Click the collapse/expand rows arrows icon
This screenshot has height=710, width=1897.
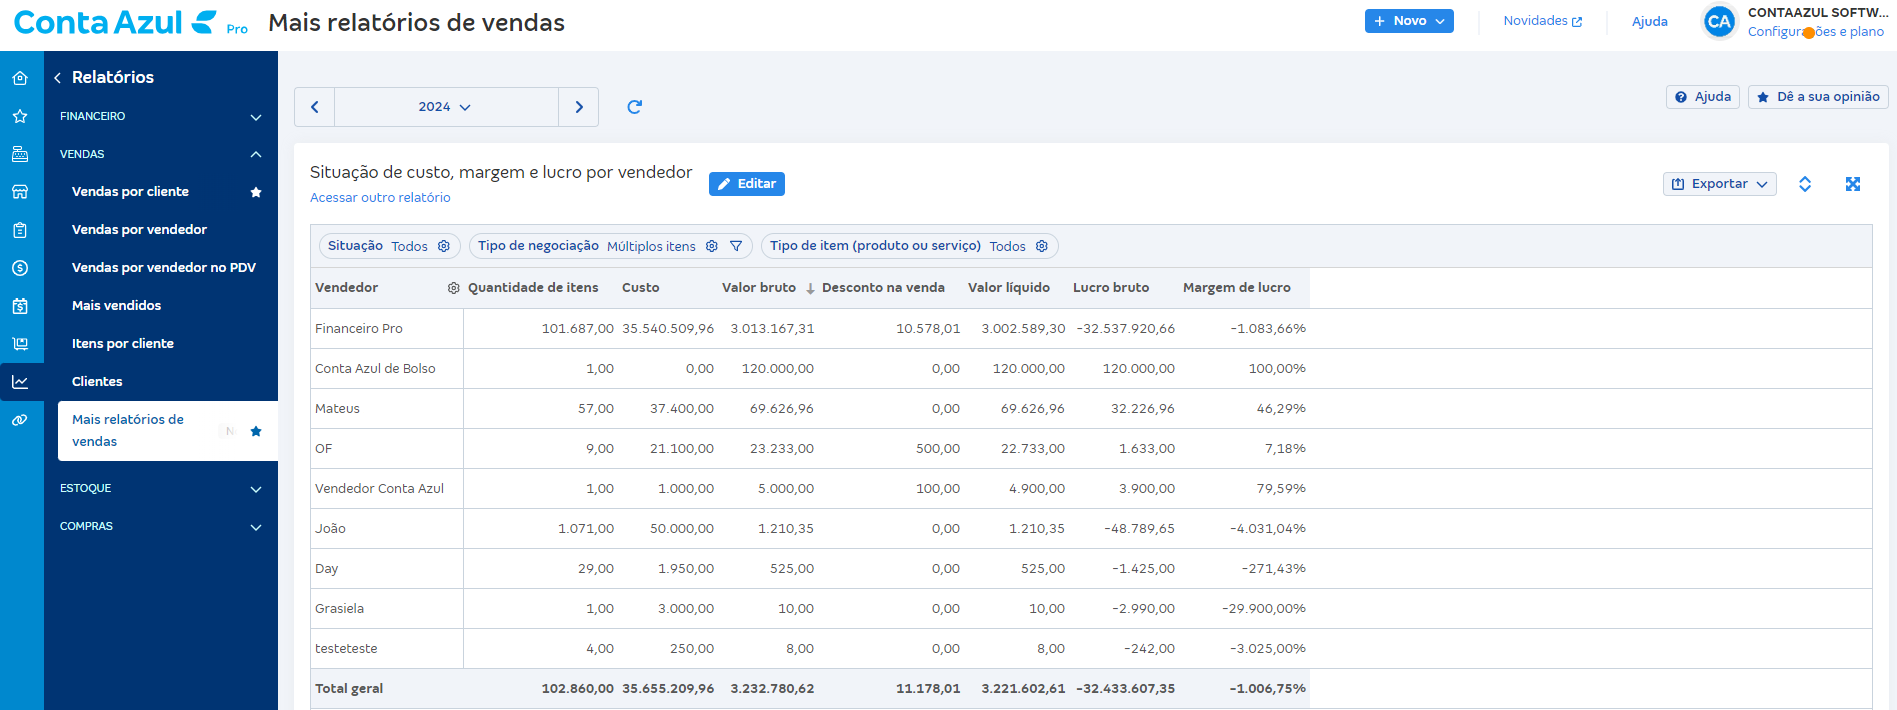1805,184
